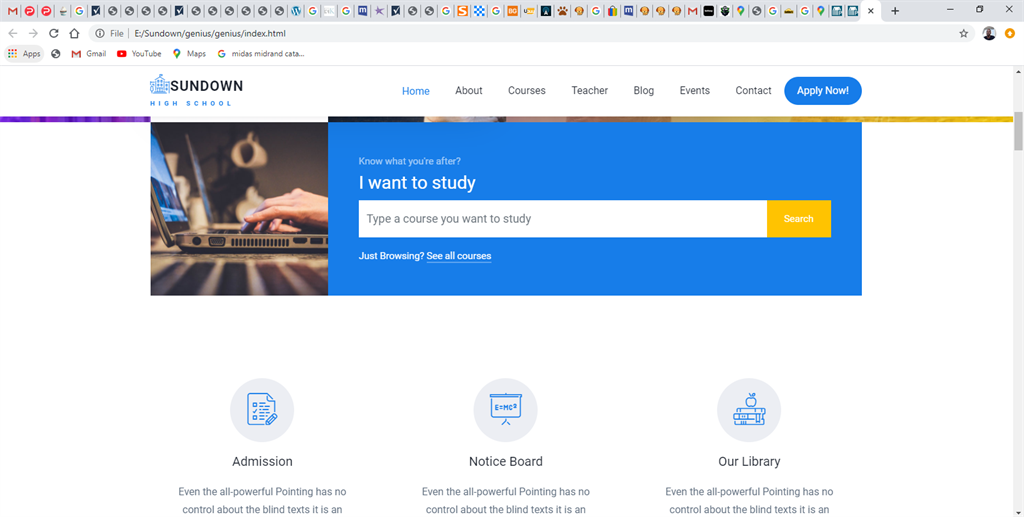1024x517 pixels.
Task: Click the page vertical scrollbar thumb
Action: (x=1018, y=131)
